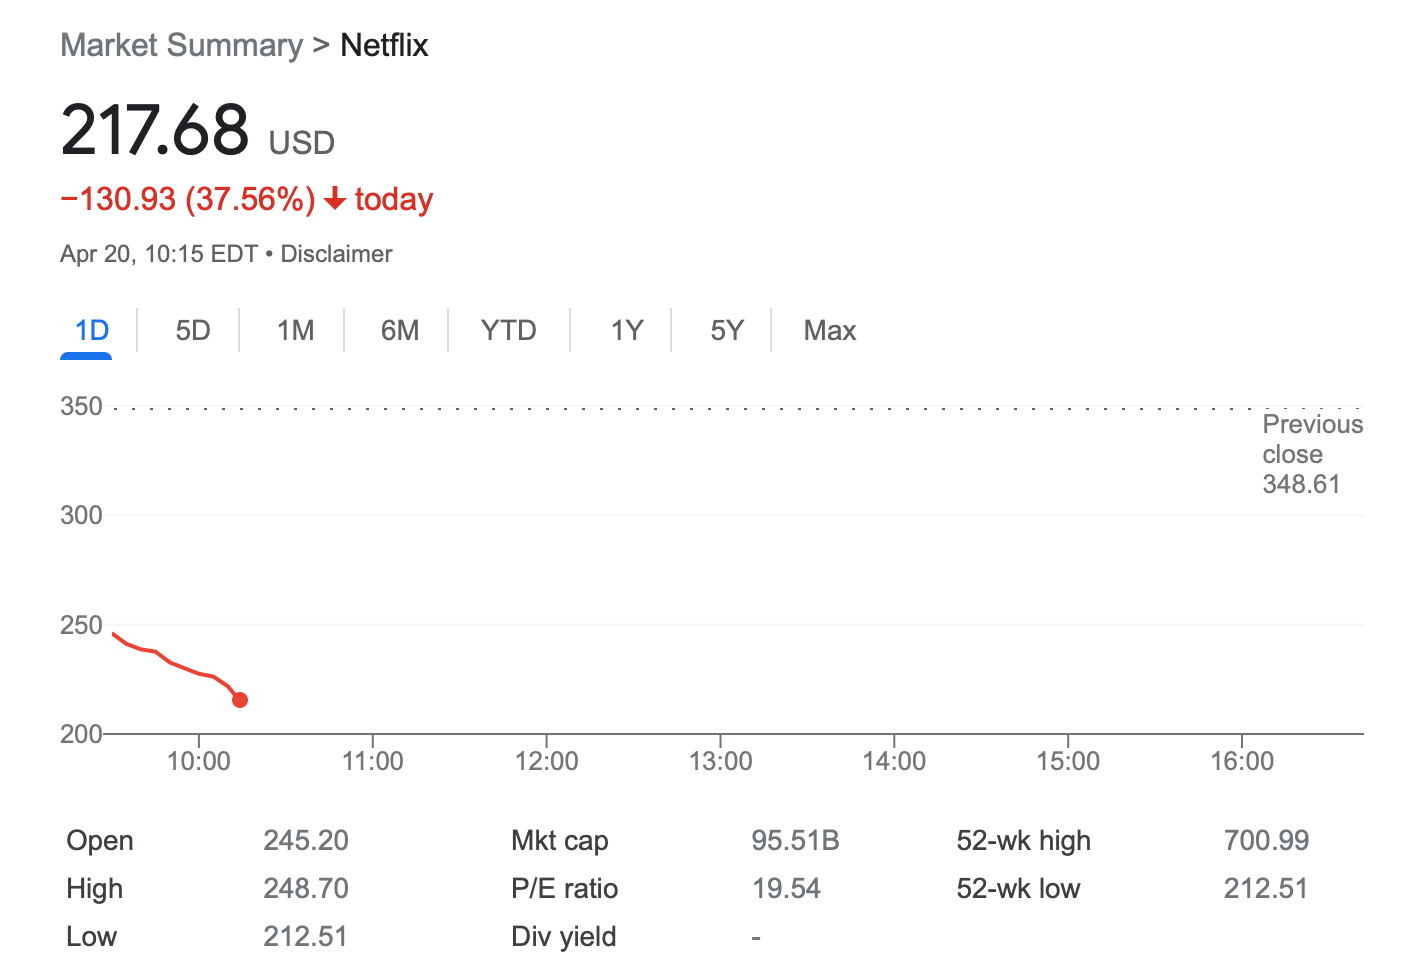Click the Mkt cap value 95.51B

(795, 841)
